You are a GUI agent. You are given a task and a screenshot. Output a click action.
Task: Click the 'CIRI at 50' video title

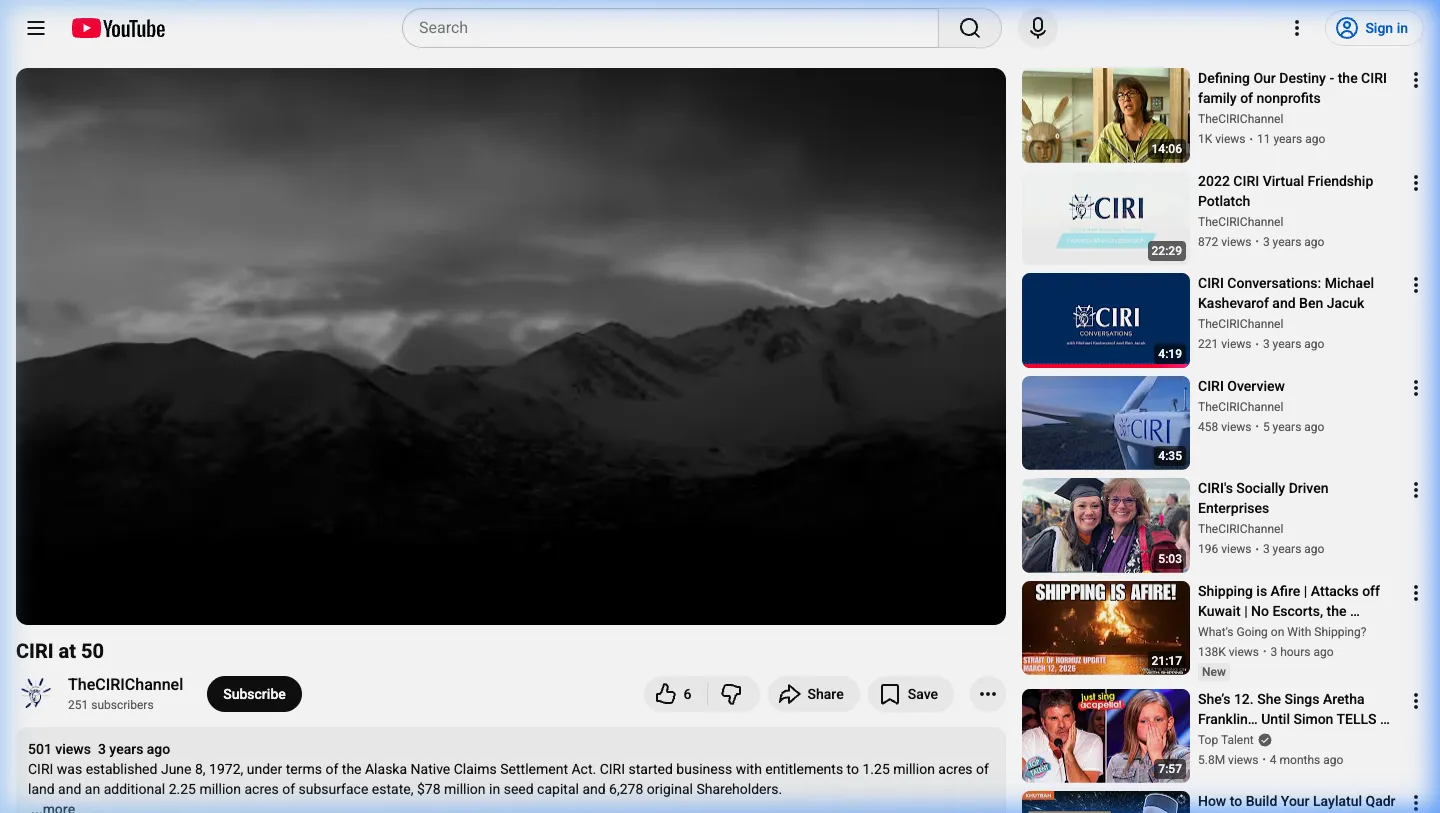(60, 651)
